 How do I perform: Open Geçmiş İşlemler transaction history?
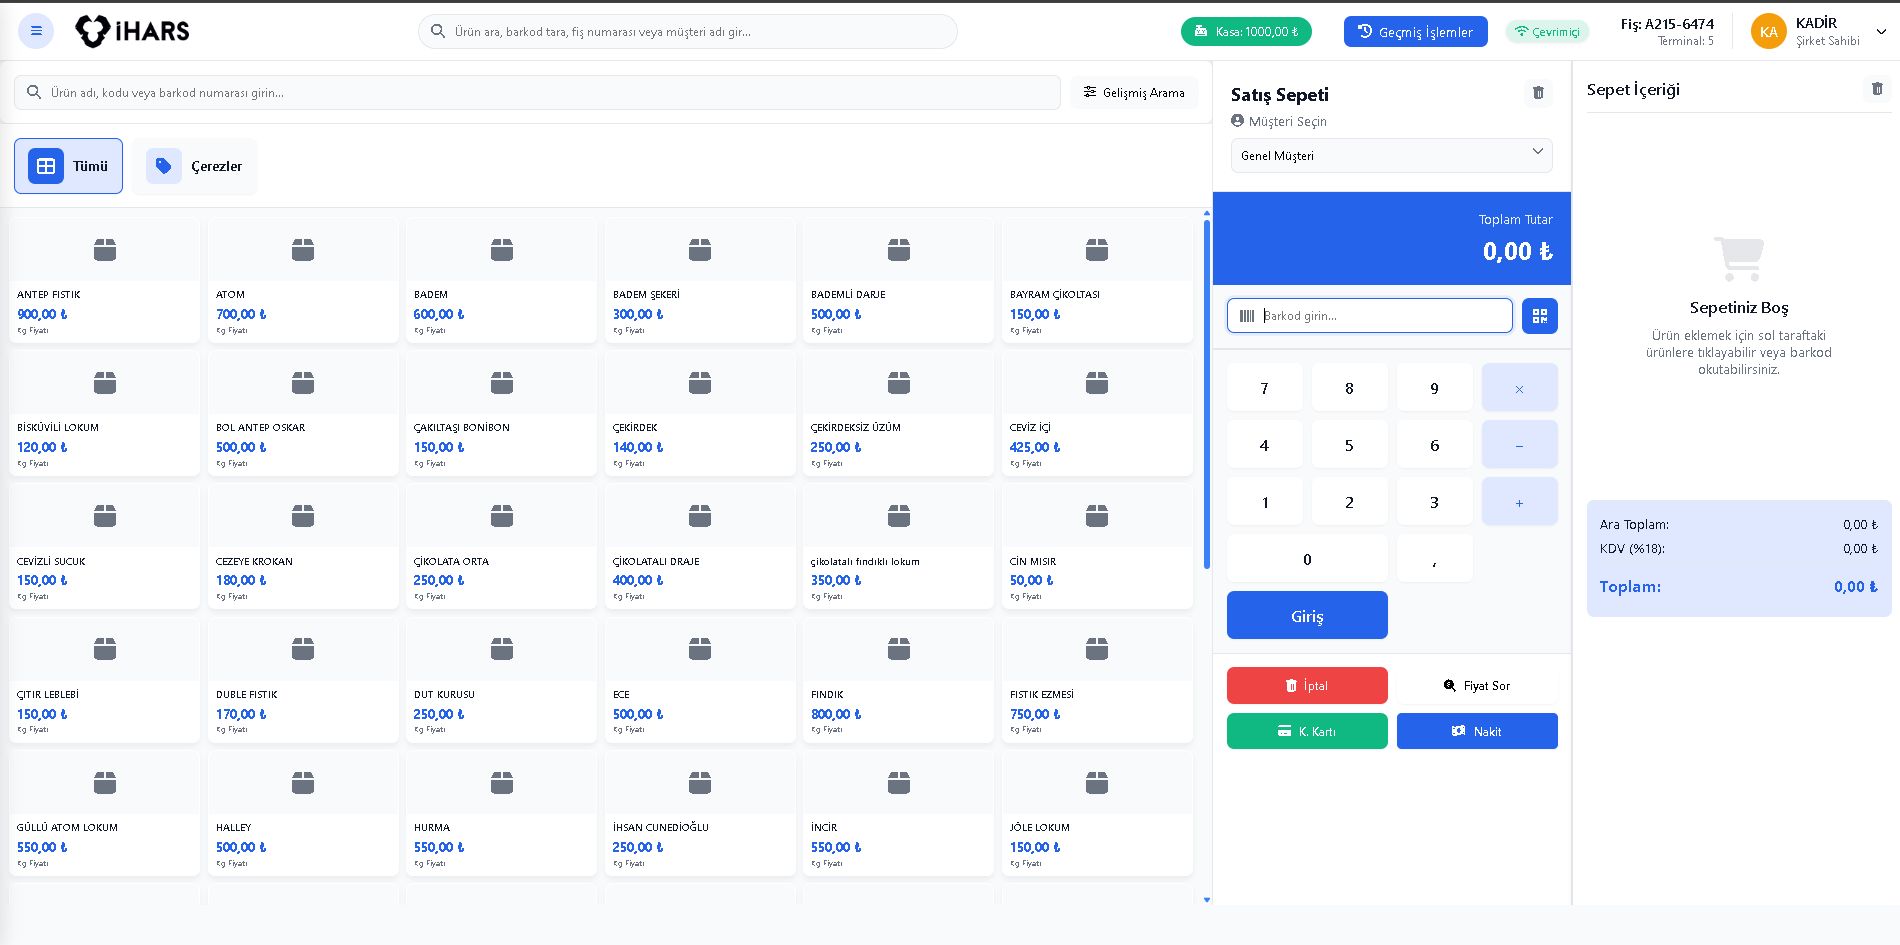tap(1415, 32)
